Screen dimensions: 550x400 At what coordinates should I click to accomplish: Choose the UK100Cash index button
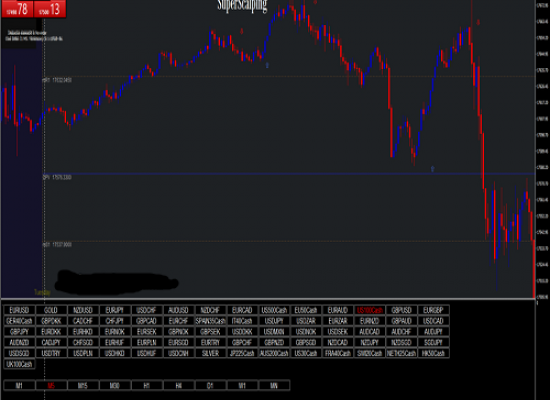19,364
